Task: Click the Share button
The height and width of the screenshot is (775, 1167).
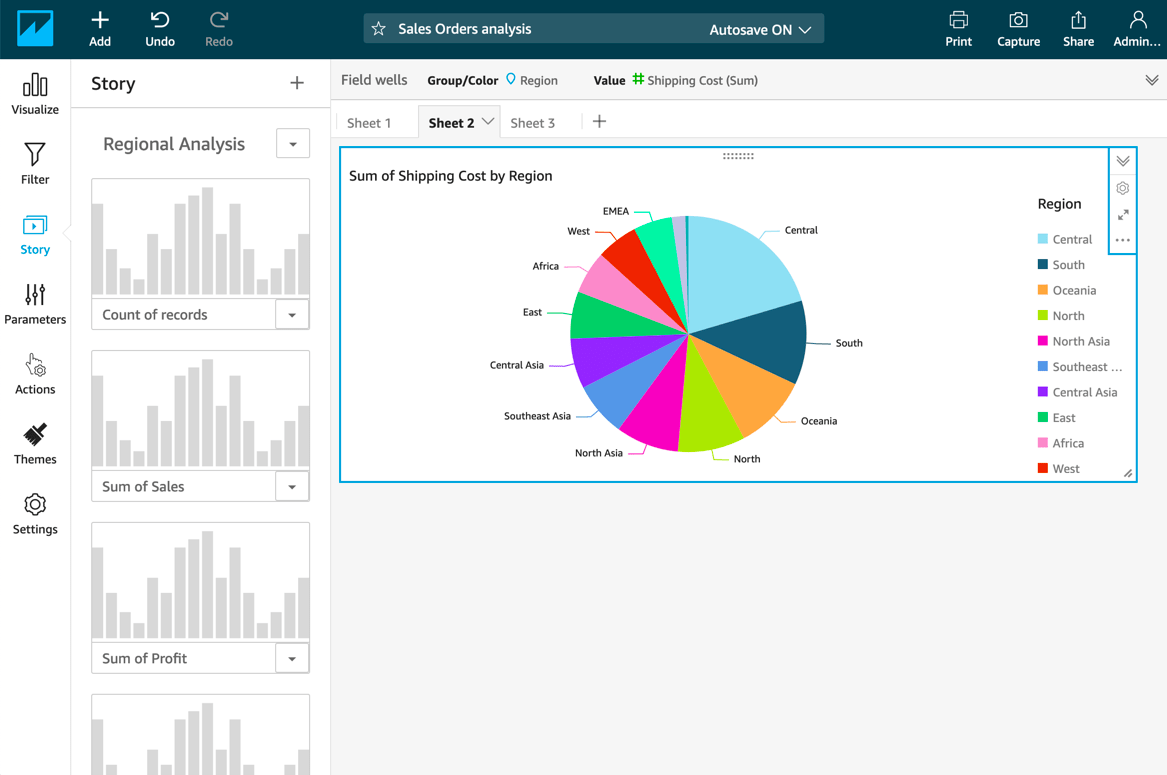Action: point(1078,28)
